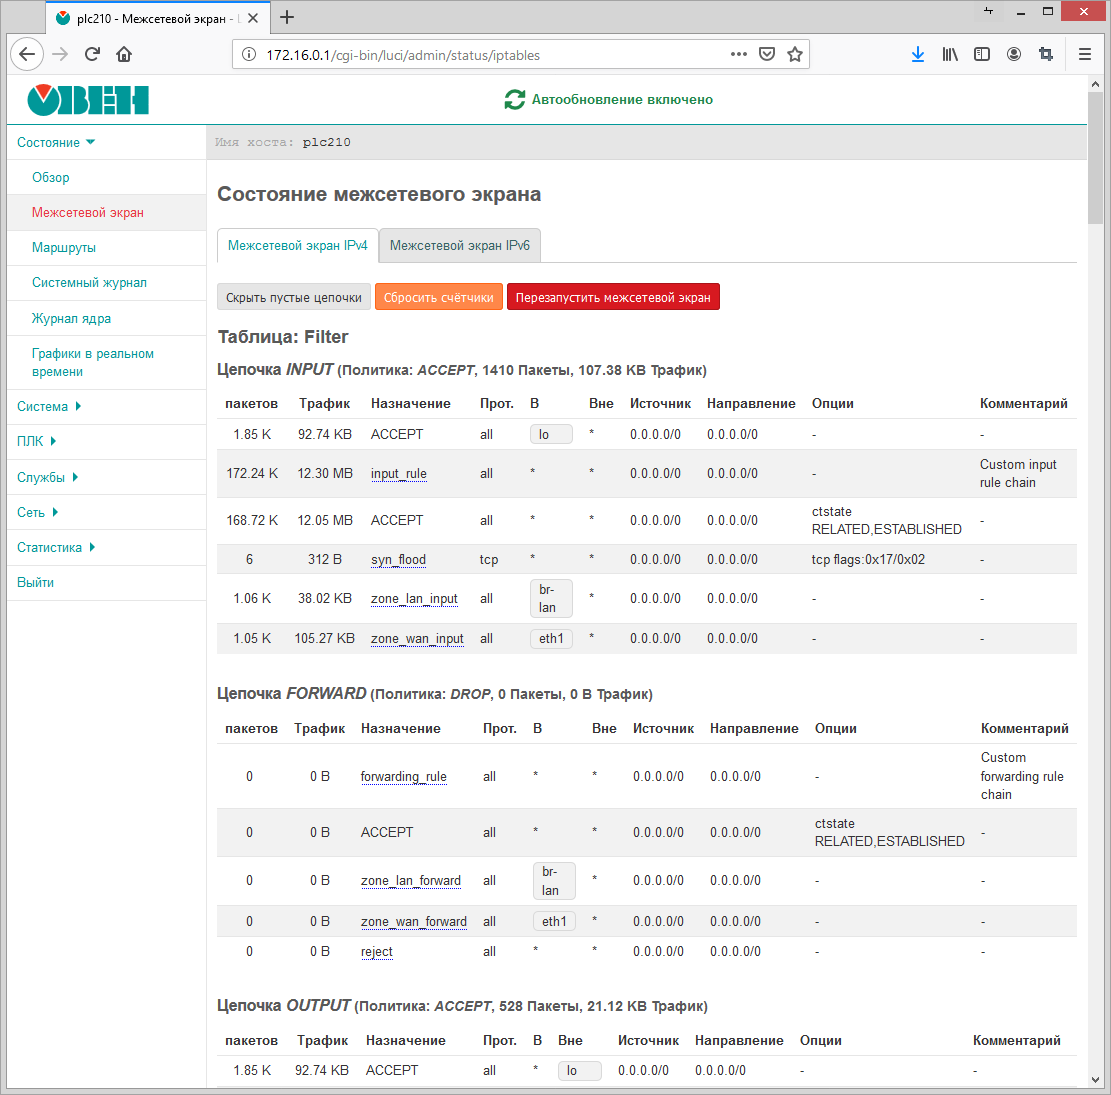The height and width of the screenshot is (1095, 1111).
Task: Click the browser reload page icon
Action: 92,54
